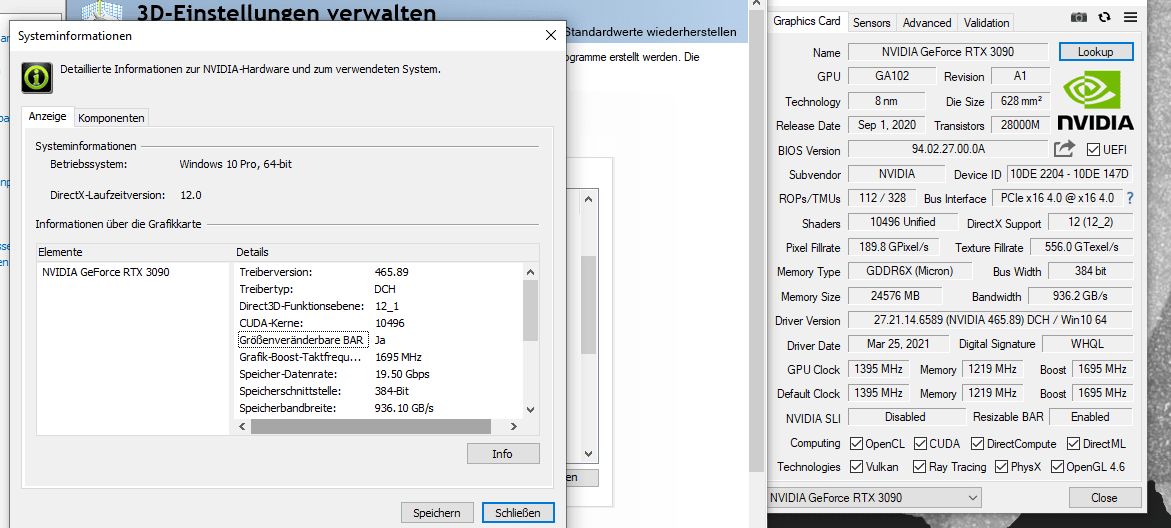Screen dimensions: 1171x528
Task: Open the GPU-Z hamburger menu
Action: pos(1130,17)
